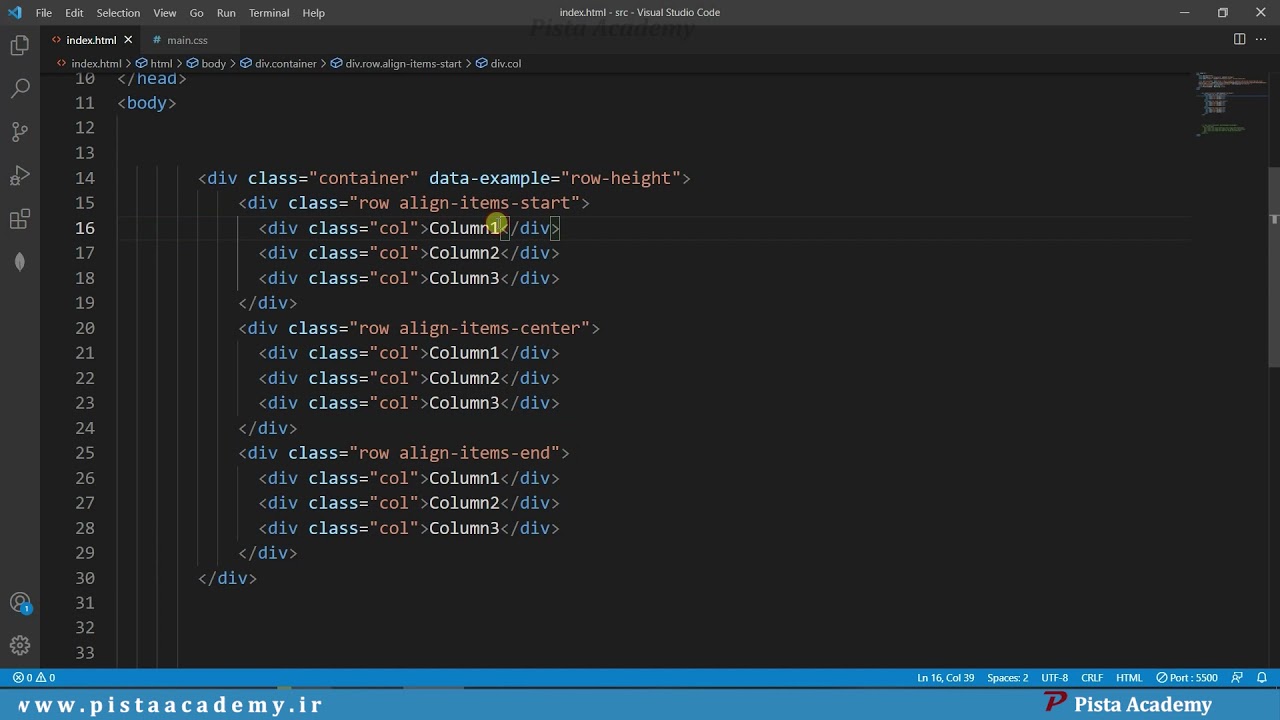Select language mode HTML in status bar

1129,677
